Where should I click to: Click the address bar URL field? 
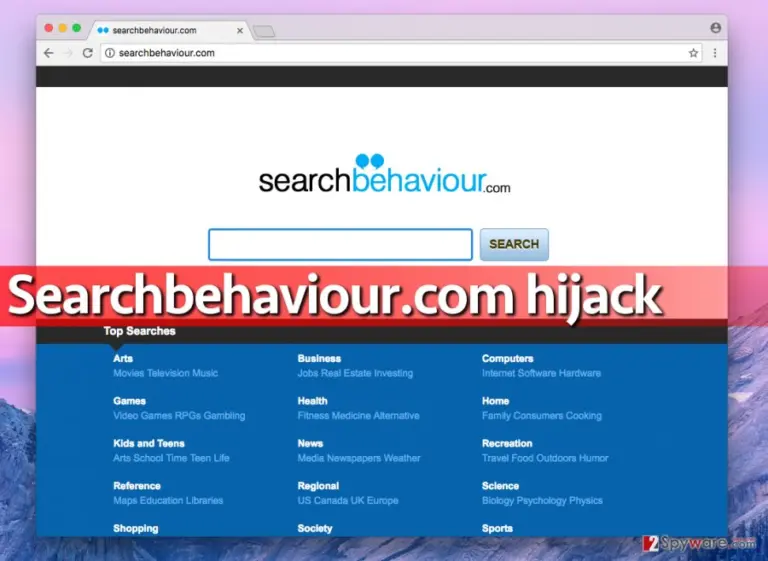pyautogui.click(x=401, y=53)
